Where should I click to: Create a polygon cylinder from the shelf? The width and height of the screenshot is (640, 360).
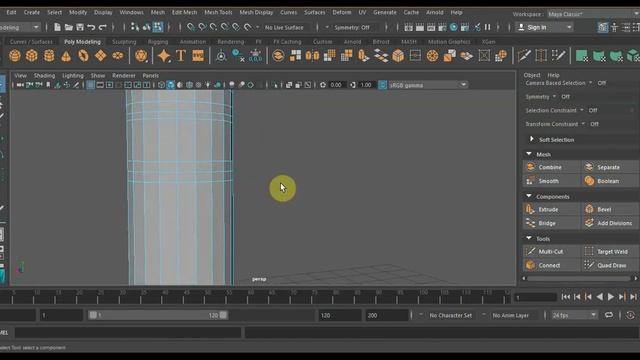point(49,56)
